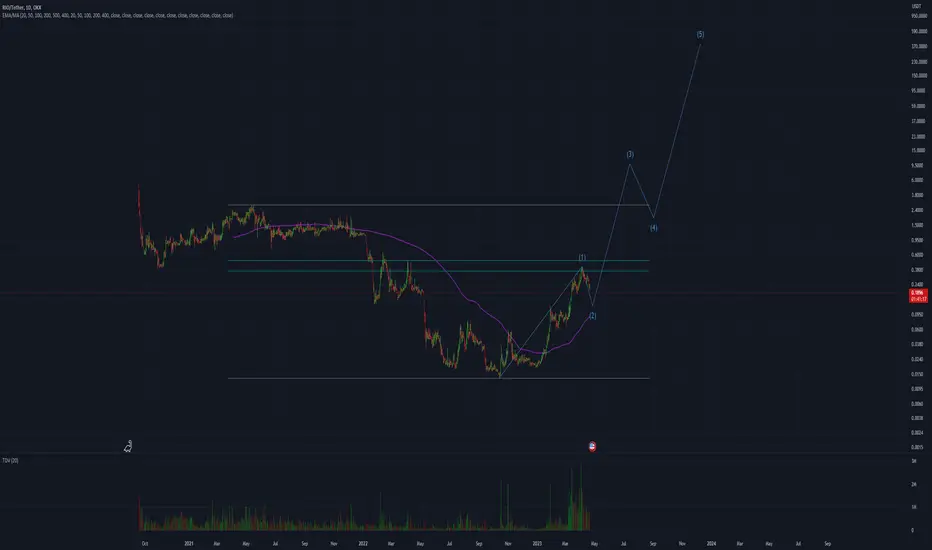Screen dimensions: 932x550
Task: Click the wave label (3)
Action: click(x=630, y=155)
